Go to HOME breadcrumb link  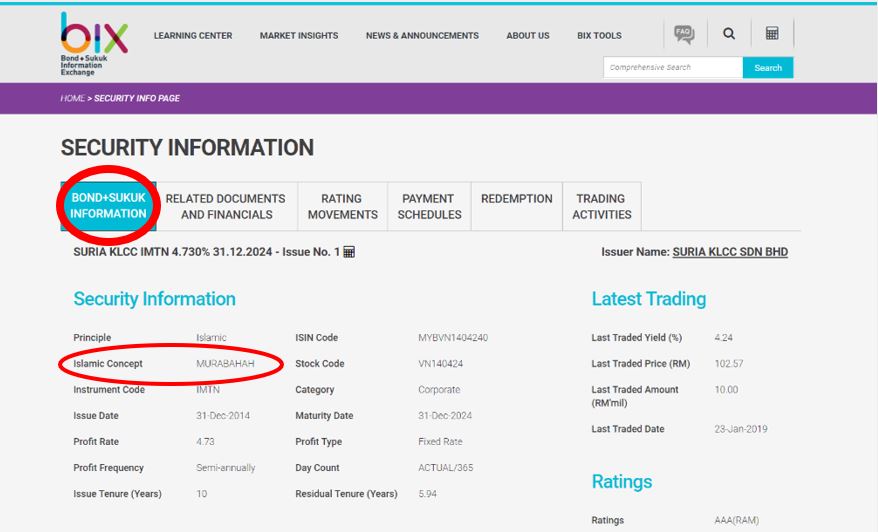click(72, 98)
